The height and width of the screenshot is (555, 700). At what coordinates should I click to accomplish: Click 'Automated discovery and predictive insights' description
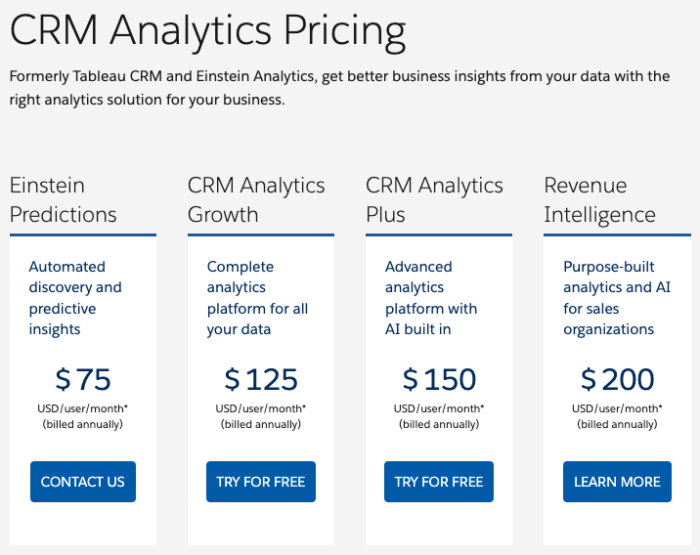[75, 298]
